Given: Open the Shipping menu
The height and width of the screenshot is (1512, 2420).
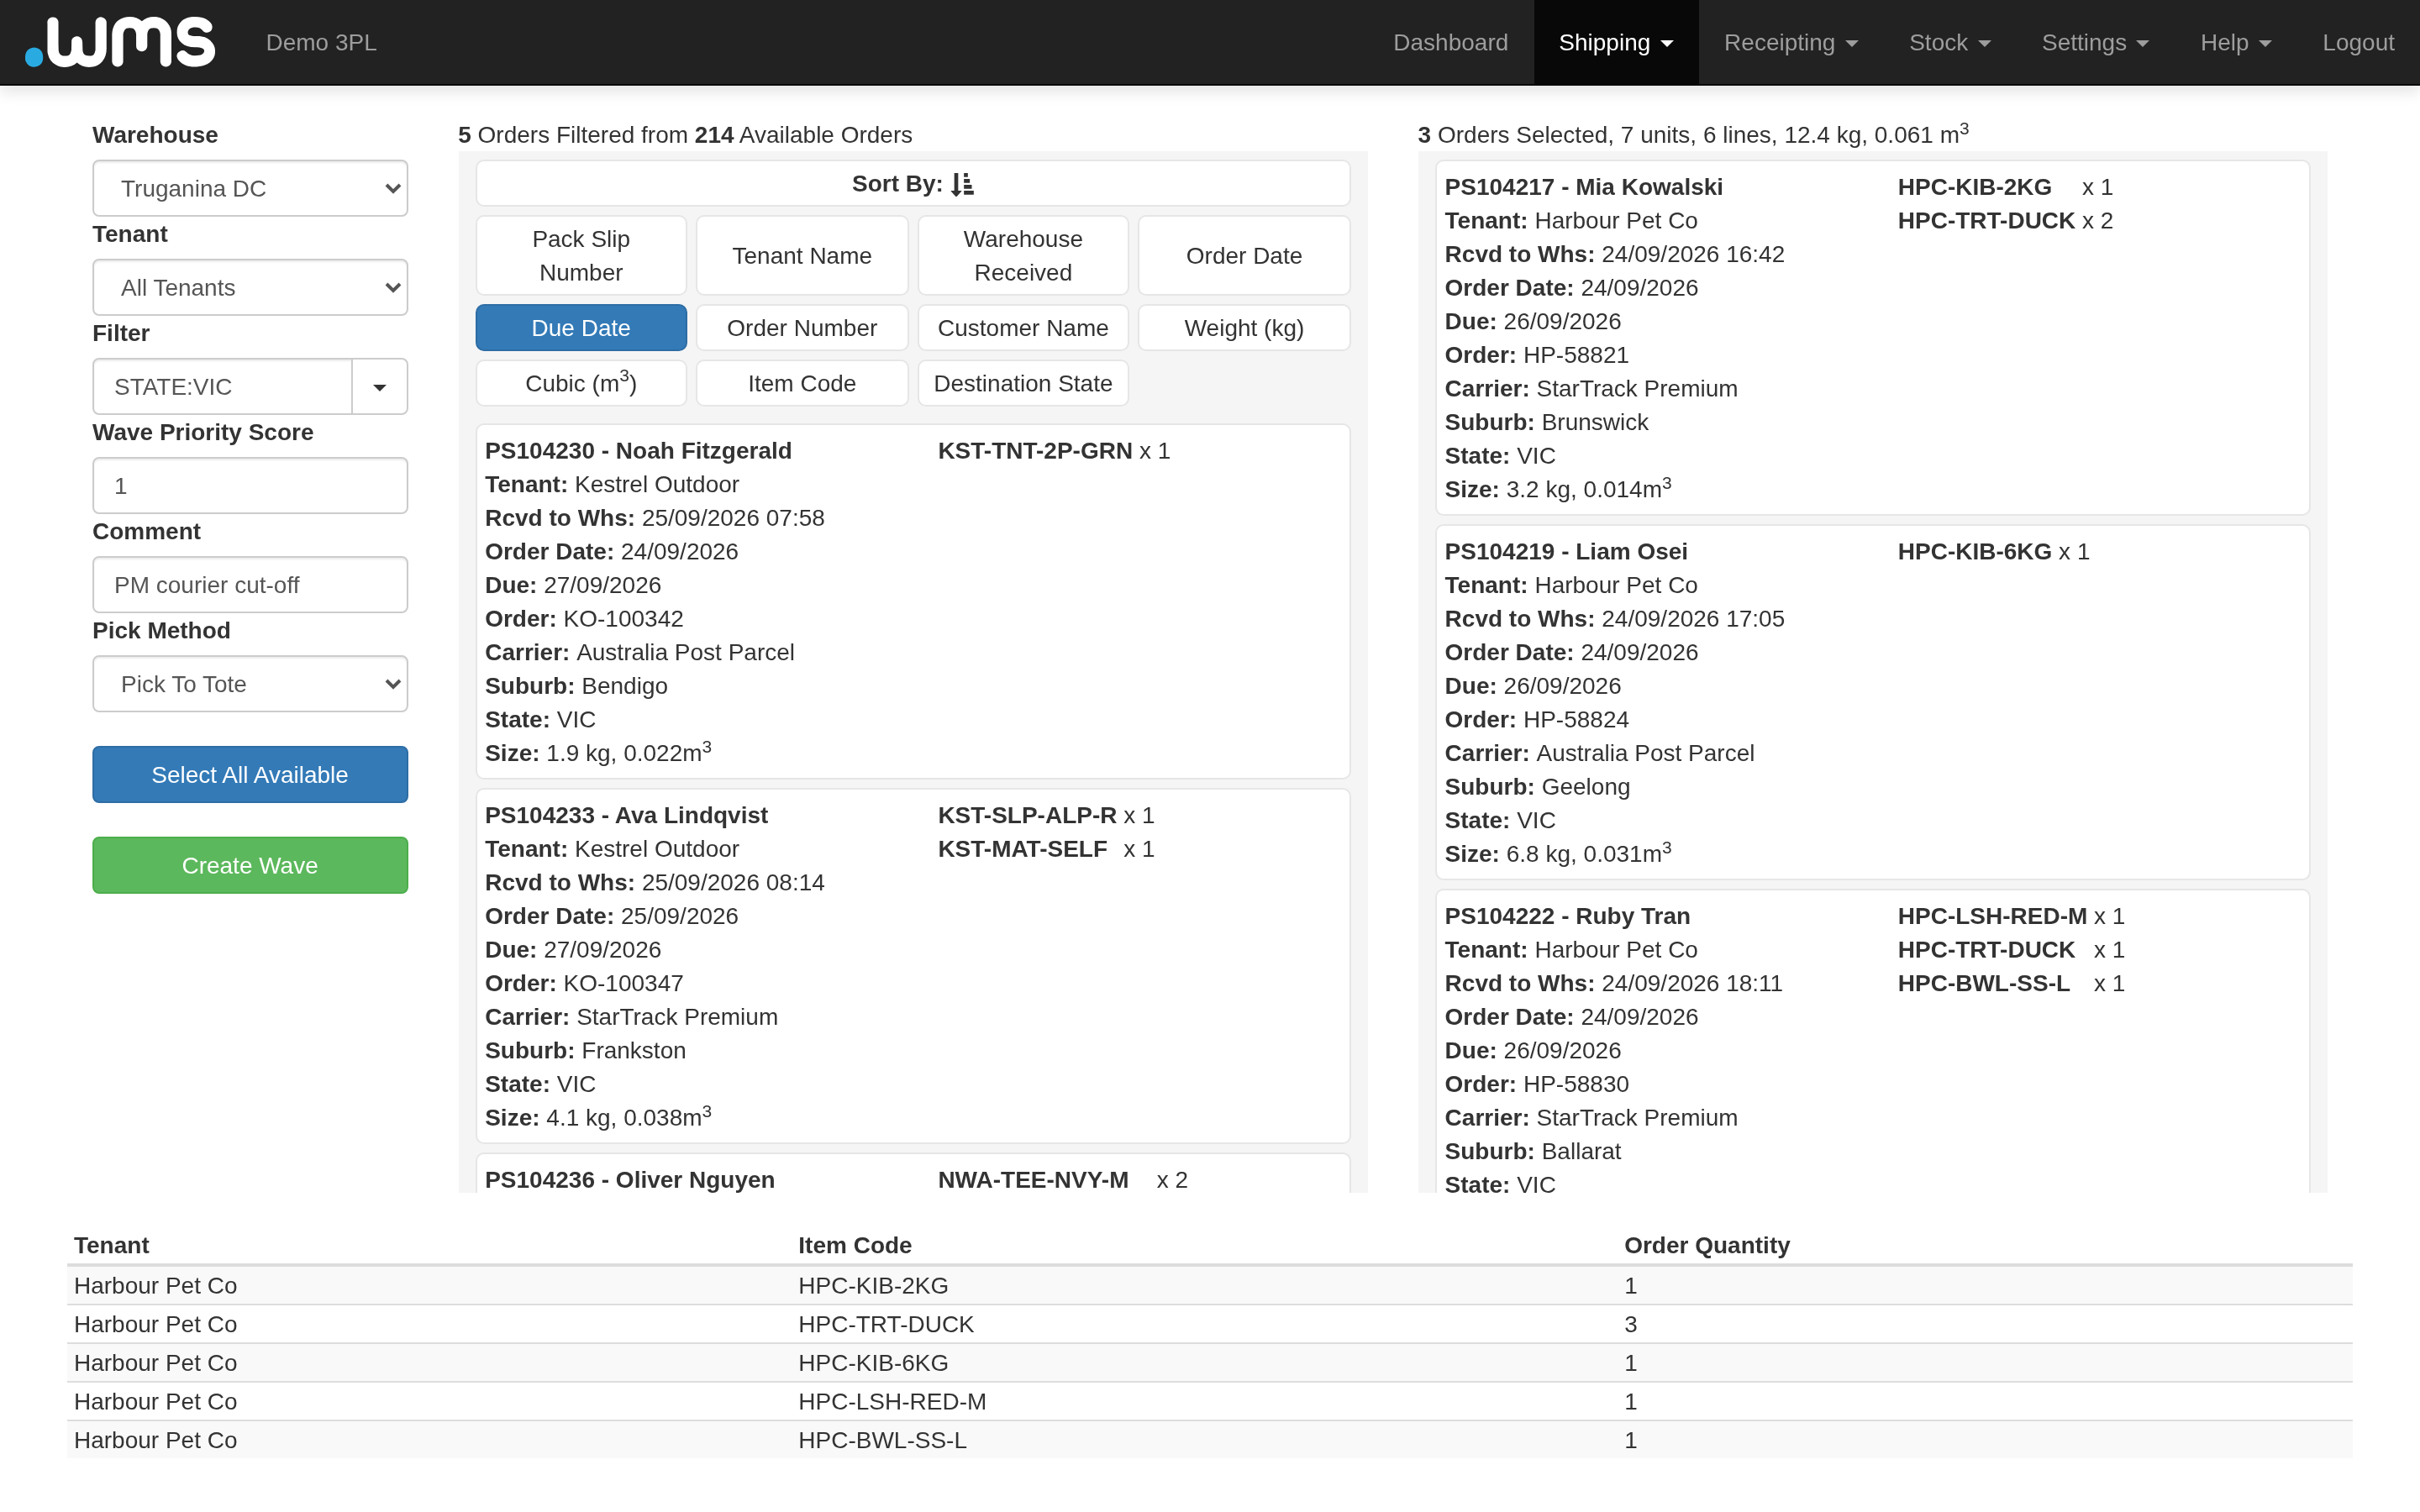Looking at the screenshot, I should (1616, 42).
